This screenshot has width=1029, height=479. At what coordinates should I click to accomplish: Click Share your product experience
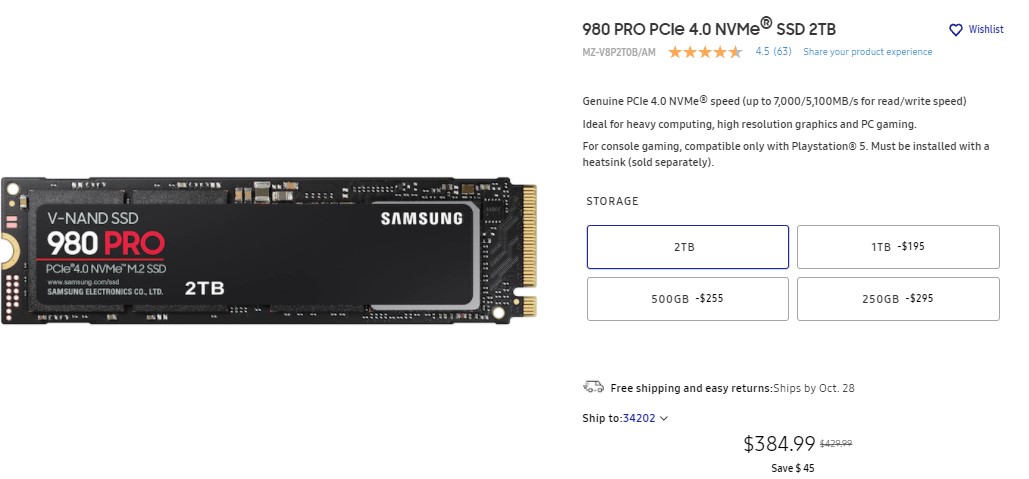click(867, 52)
